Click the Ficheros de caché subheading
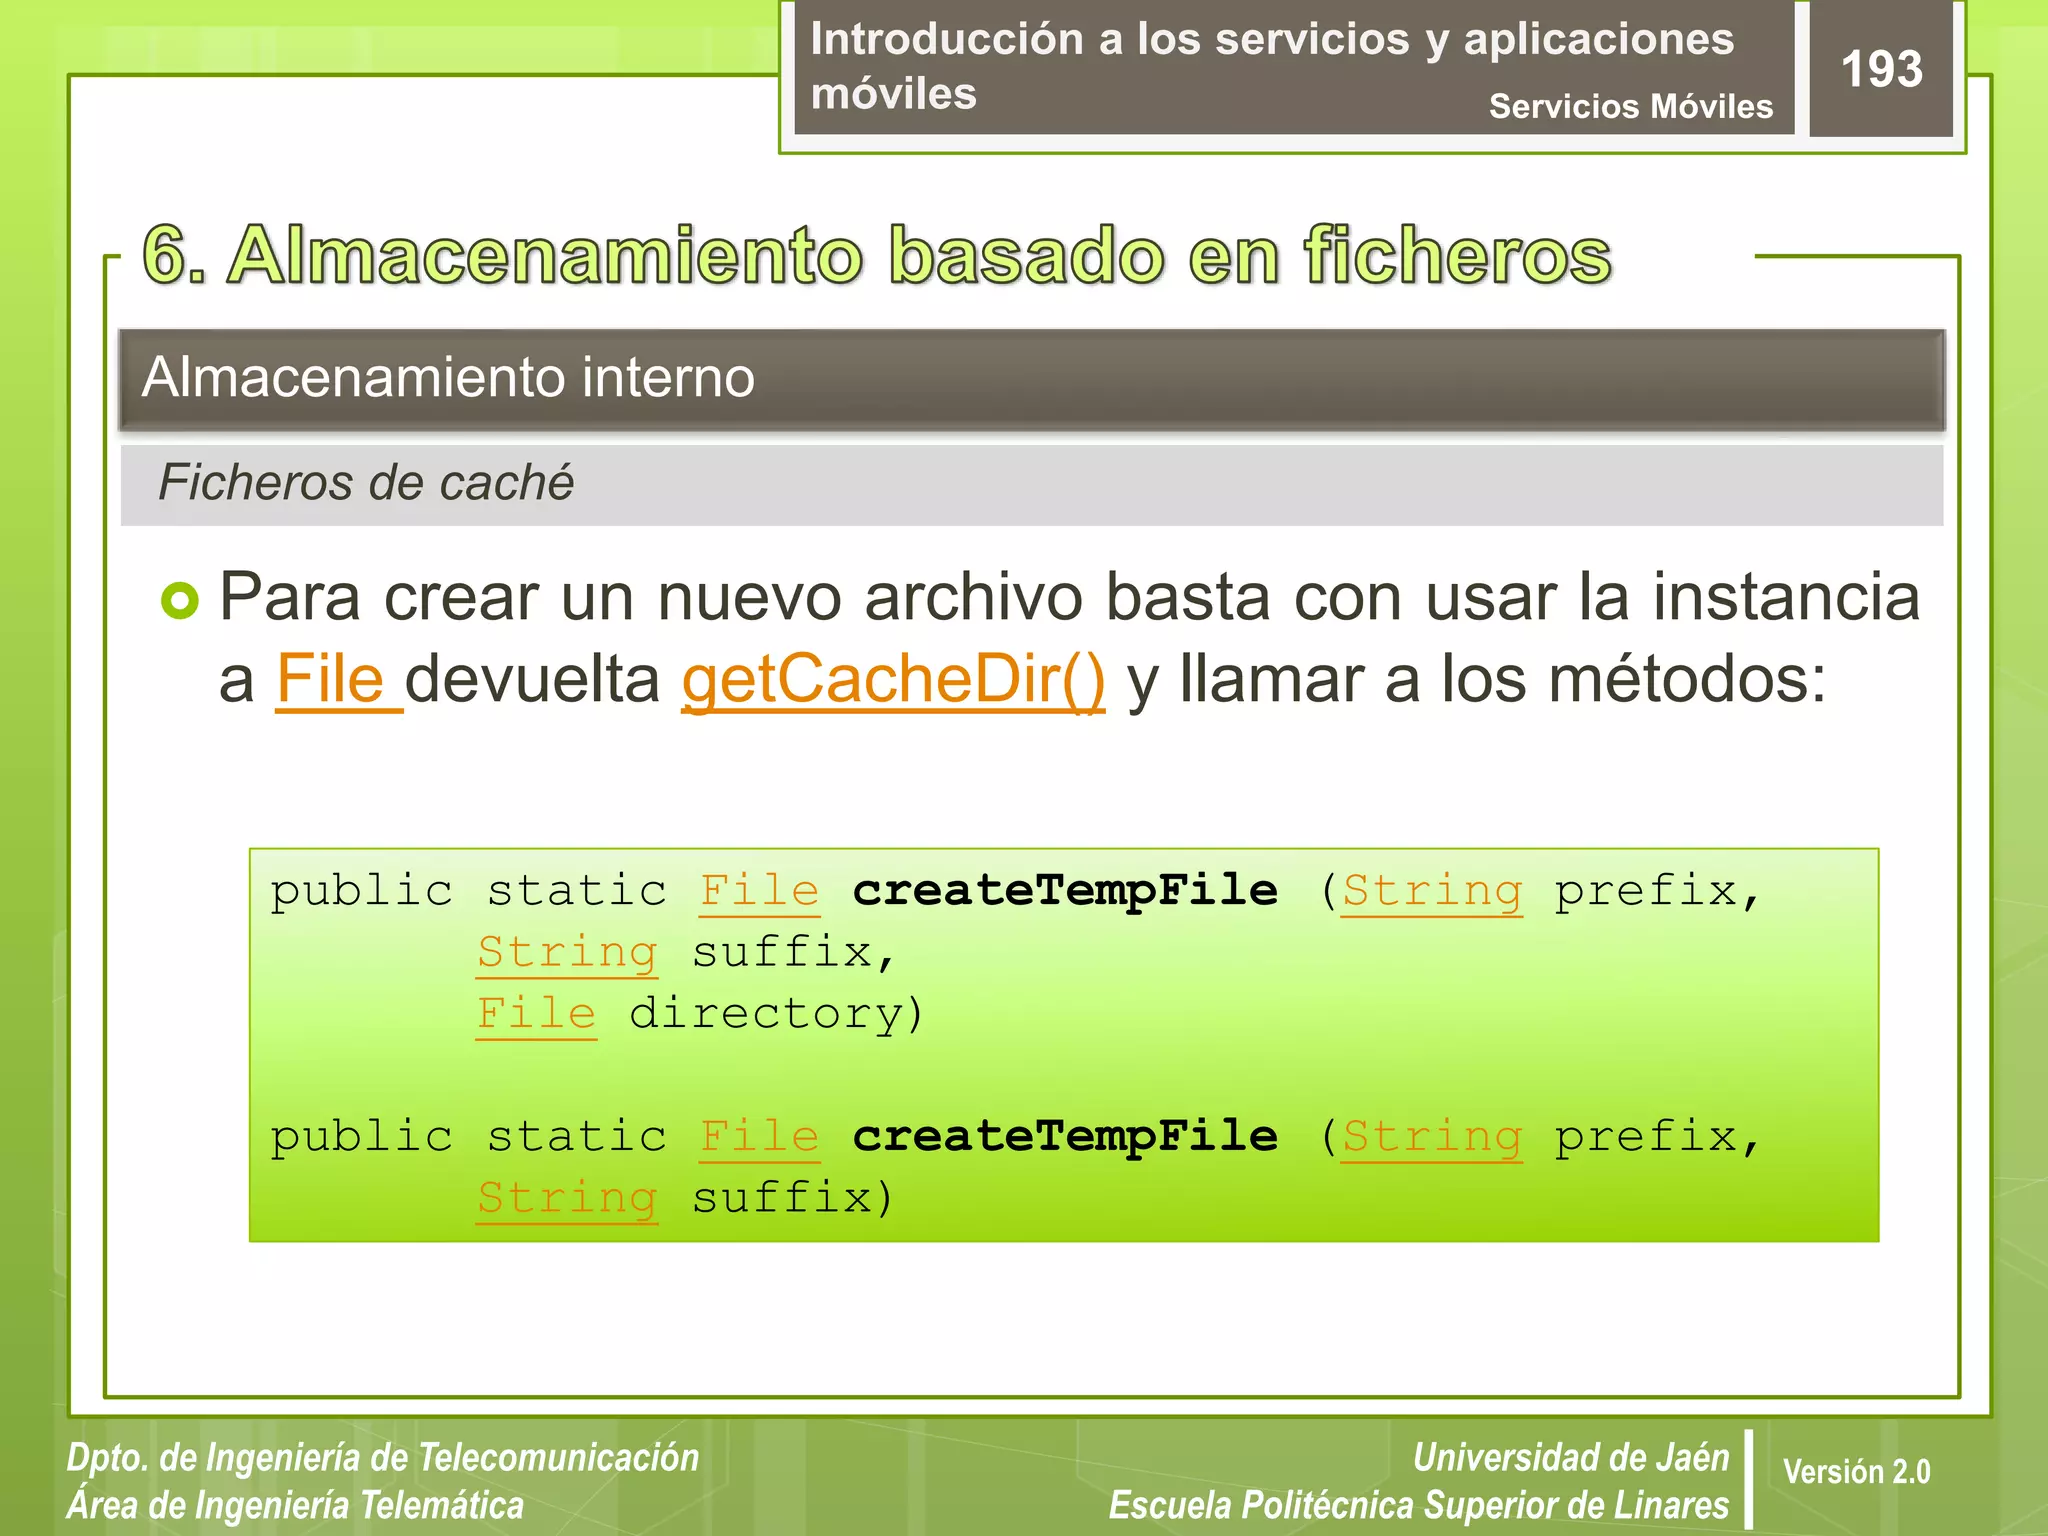 1032,485
